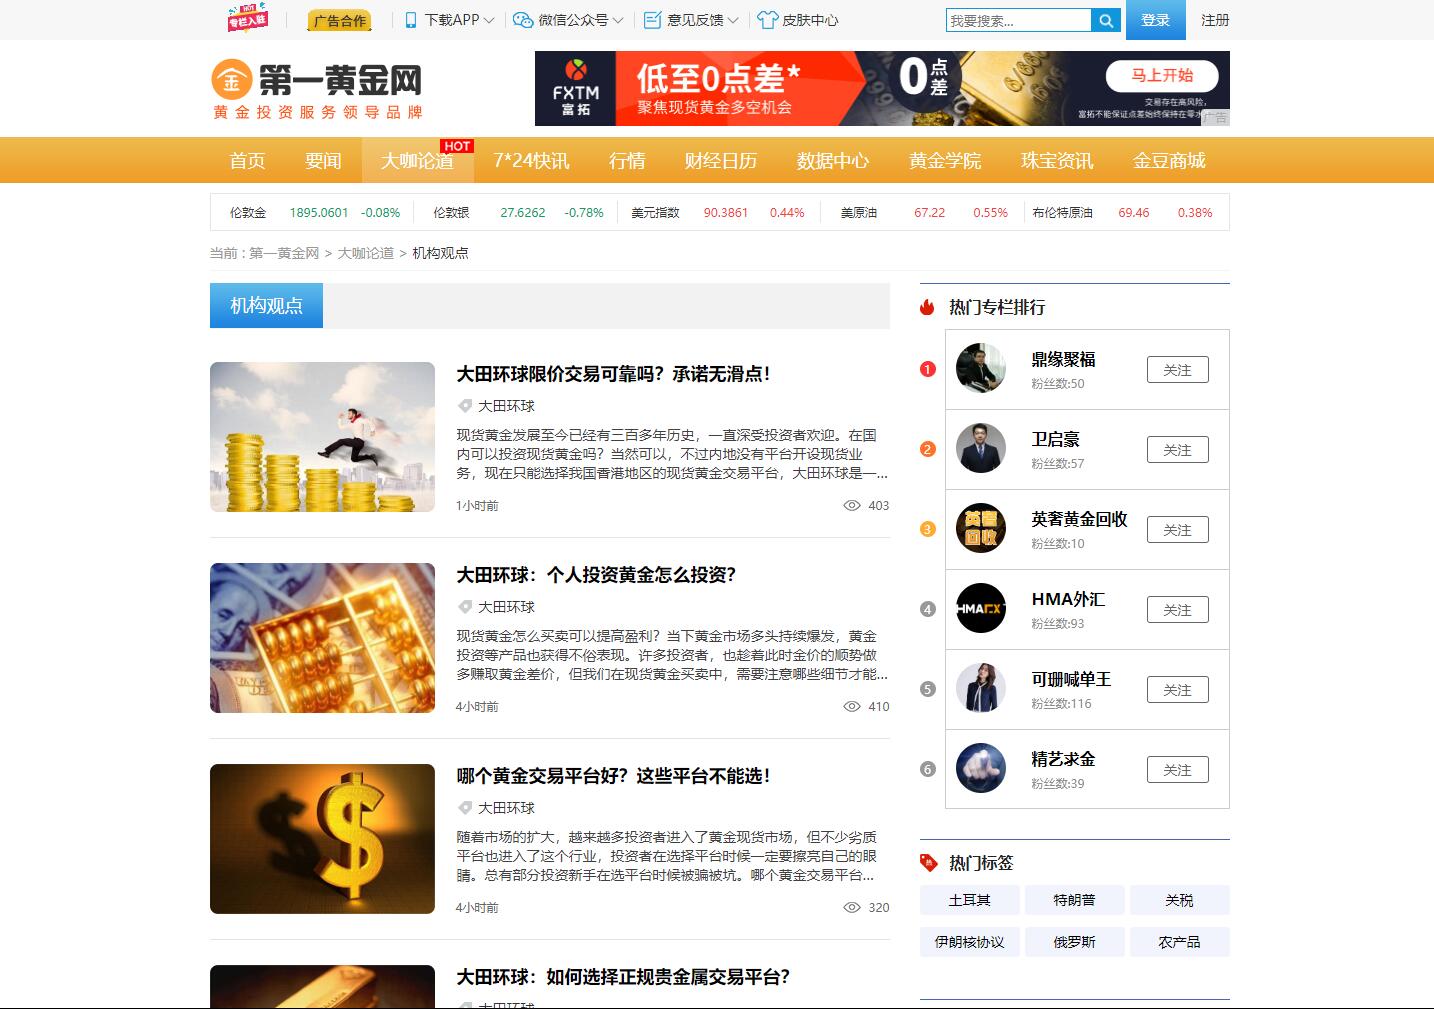Click the search magnifier icon
1434x1009 pixels.
(1105, 21)
